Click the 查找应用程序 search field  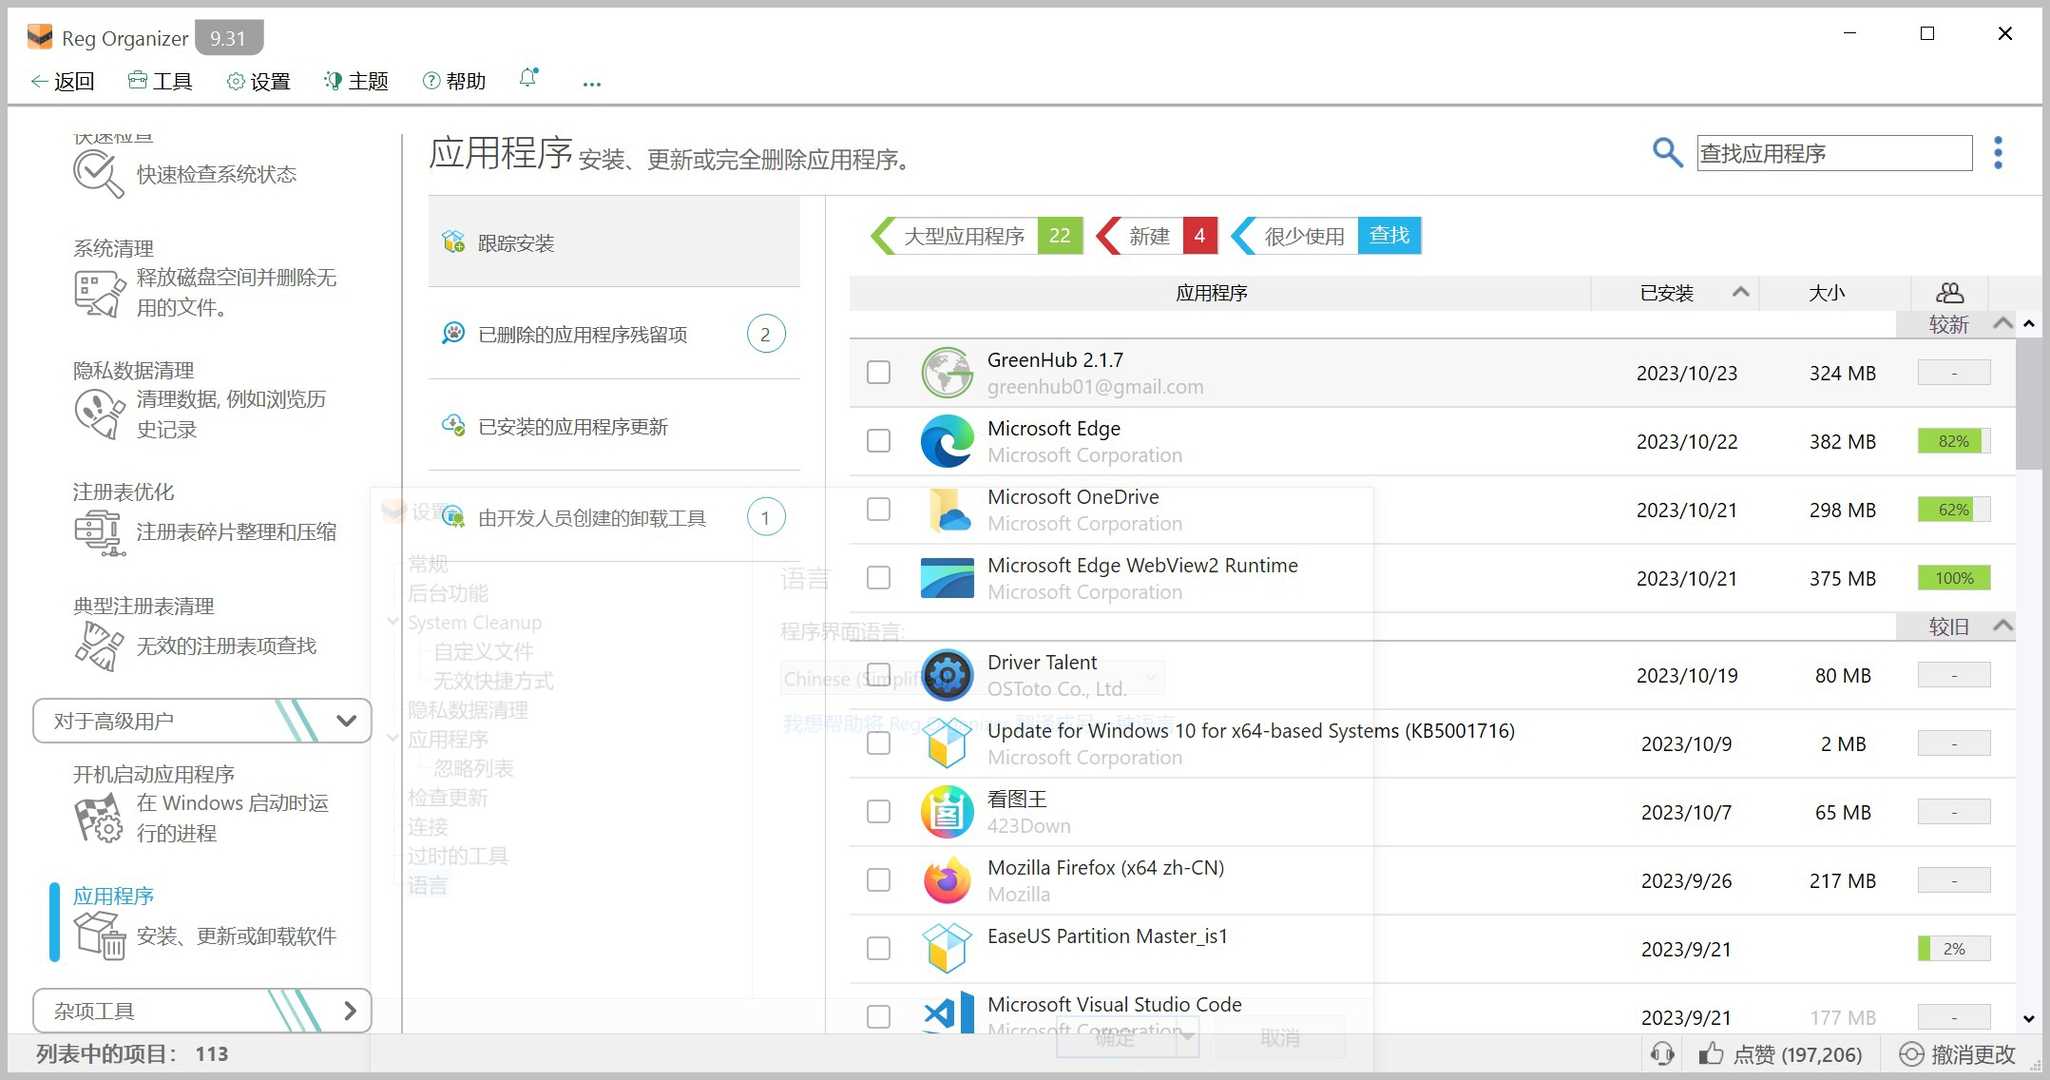[1832, 152]
